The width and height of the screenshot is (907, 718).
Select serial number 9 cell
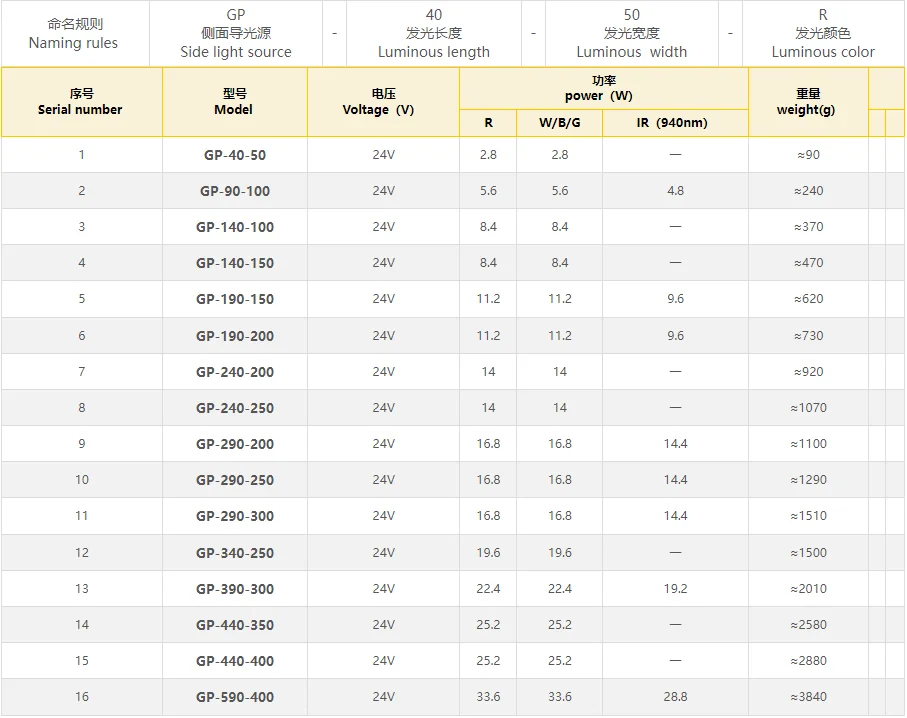click(x=82, y=444)
